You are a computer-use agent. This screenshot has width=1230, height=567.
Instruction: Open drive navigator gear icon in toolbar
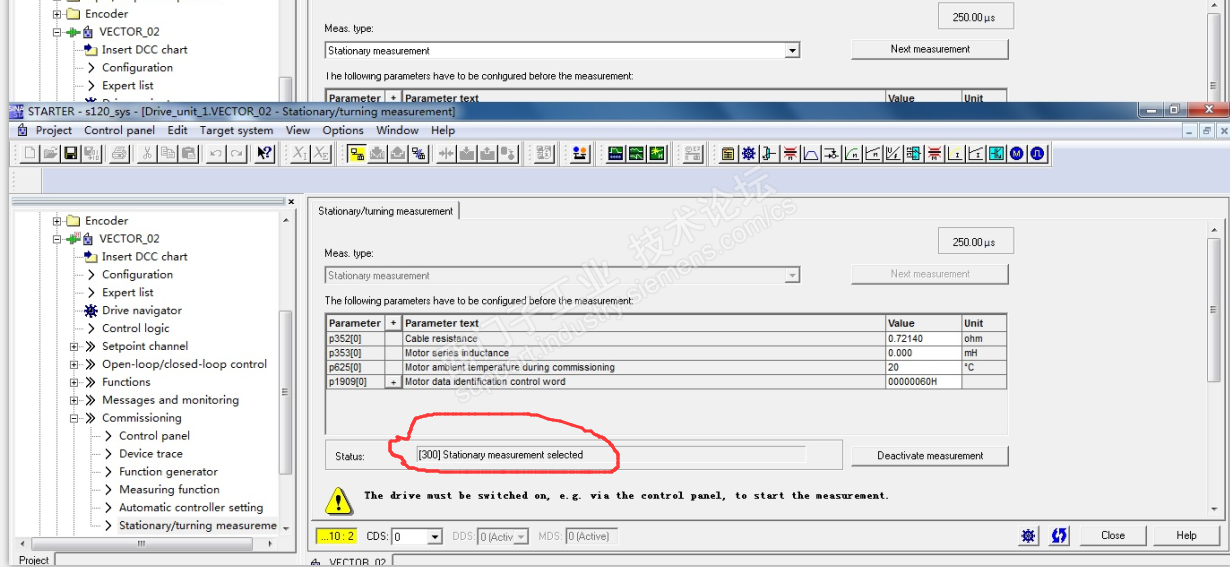749,153
